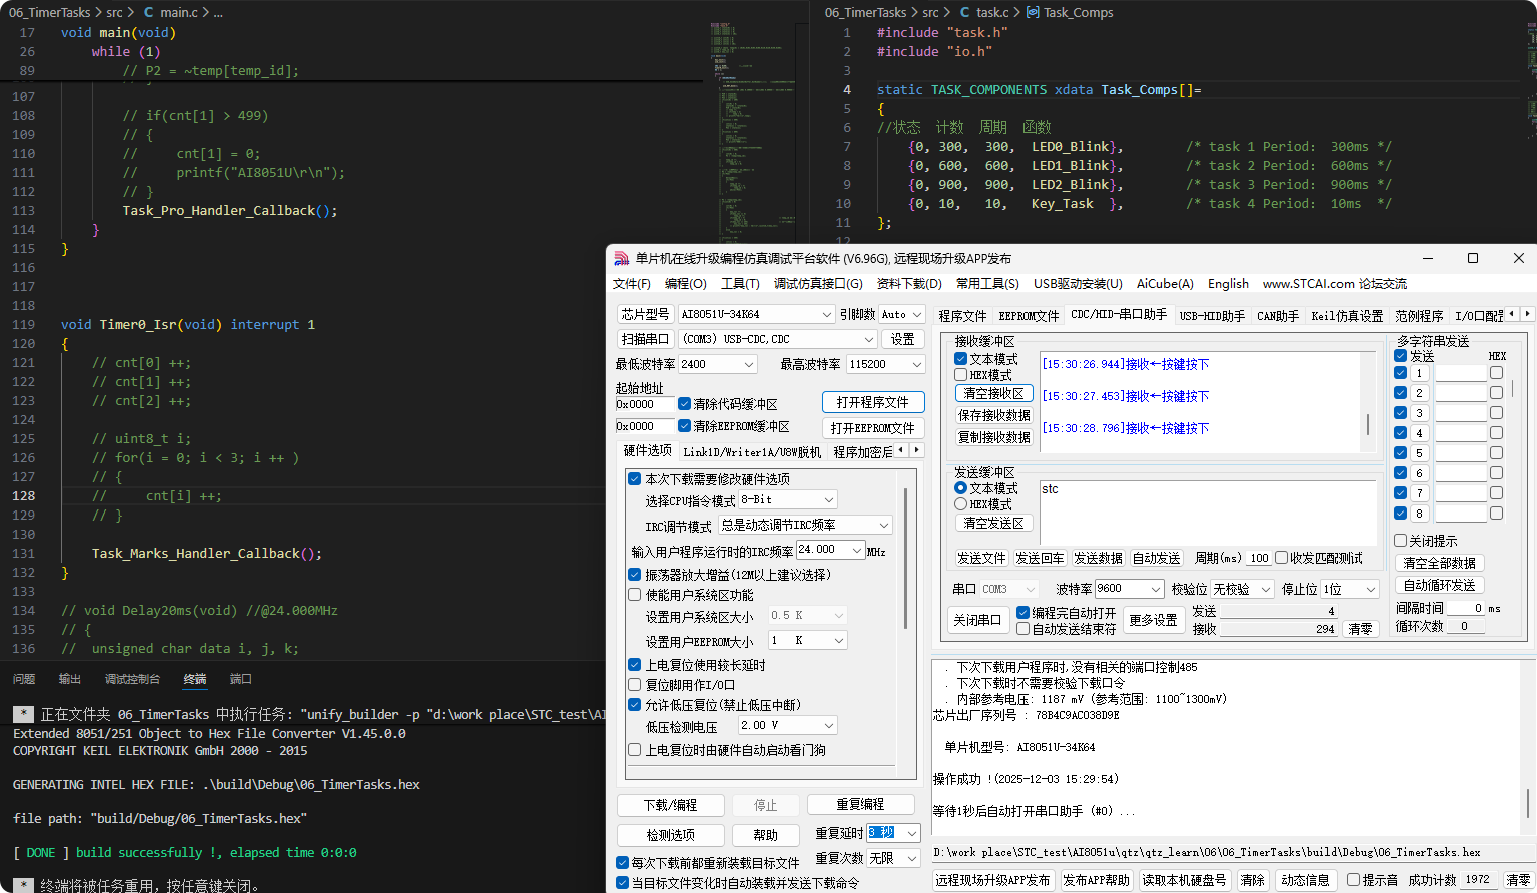Image resolution: width=1537 pixels, height=893 pixels.
Task: Click the right arrow to scroll hardware option tabs
Action: [917, 450]
